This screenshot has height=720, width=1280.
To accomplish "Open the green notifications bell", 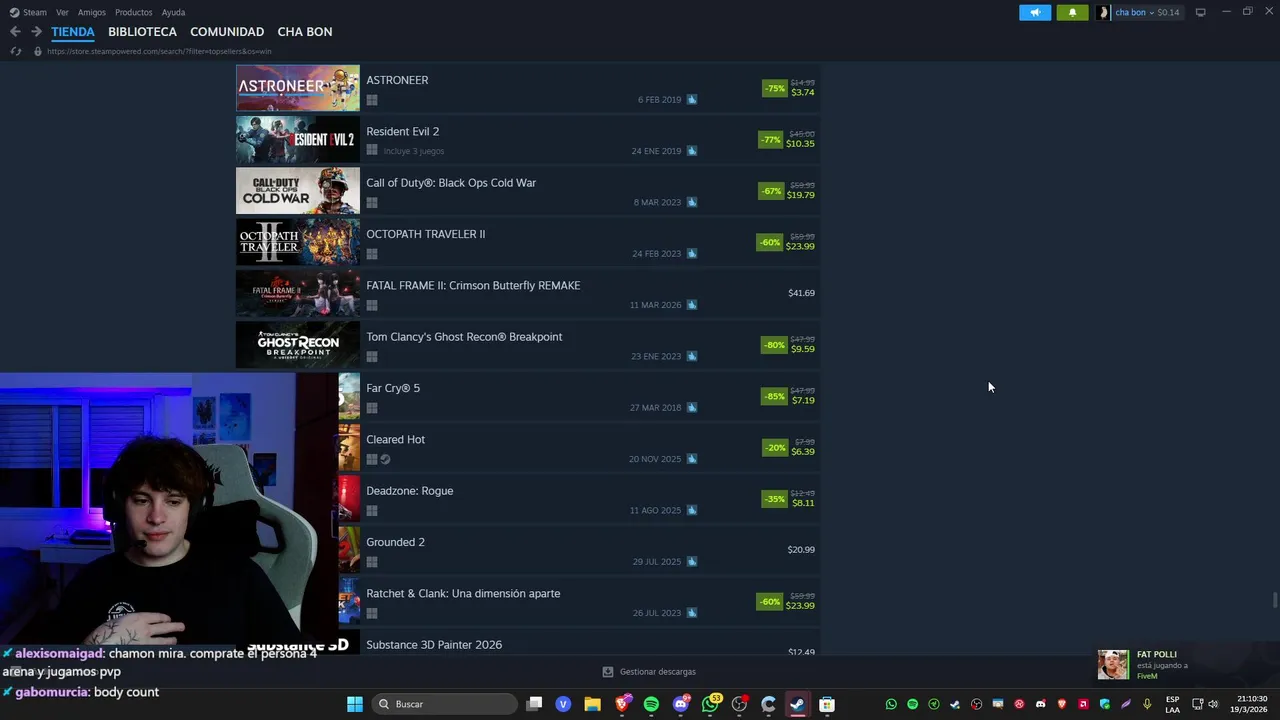I will (1072, 12).
